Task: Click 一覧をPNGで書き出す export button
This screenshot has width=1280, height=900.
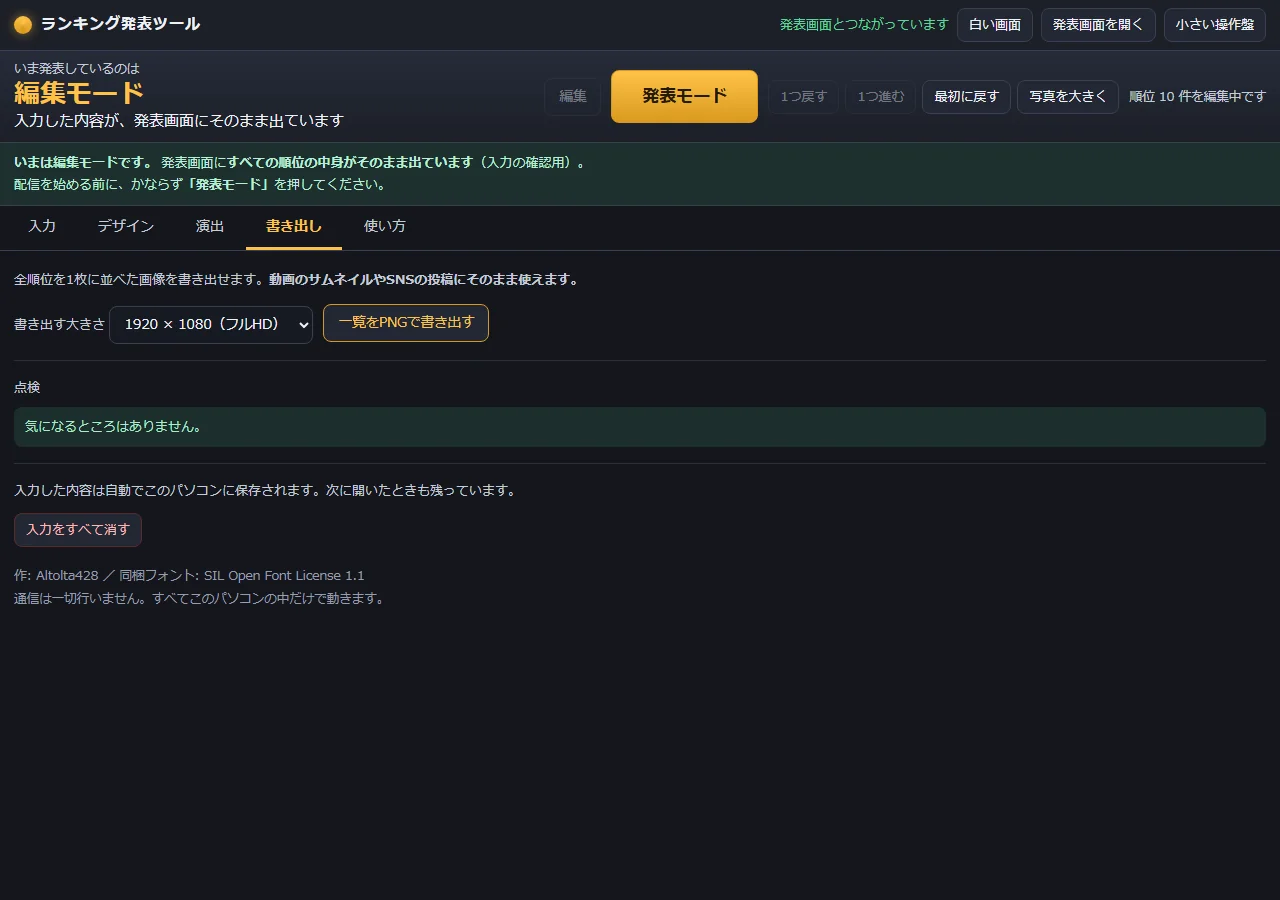Action: point(406,323)
